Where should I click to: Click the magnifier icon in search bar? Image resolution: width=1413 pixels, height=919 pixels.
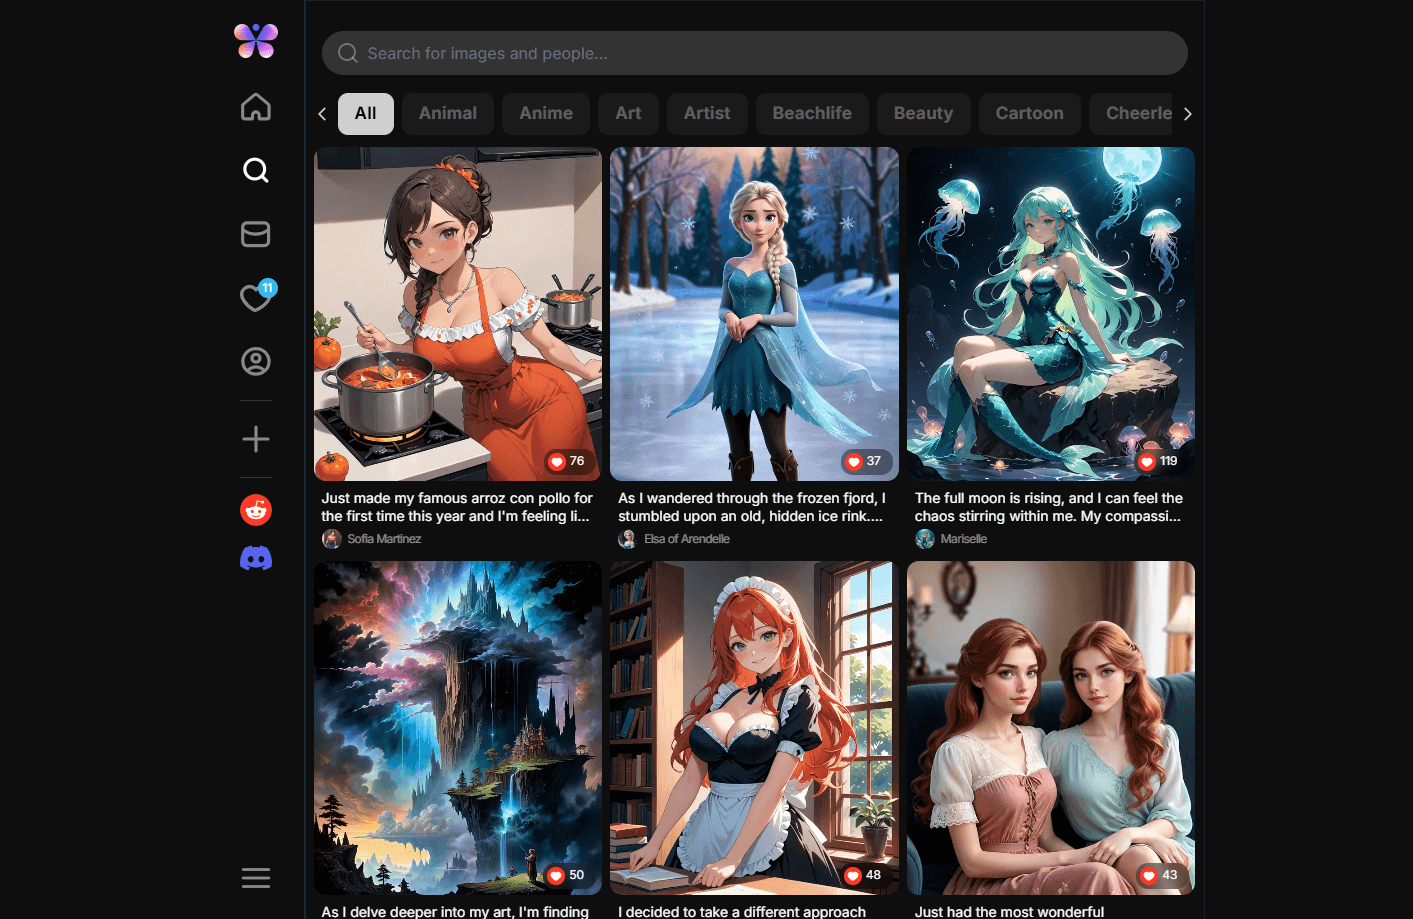click(x=348, y=53)
